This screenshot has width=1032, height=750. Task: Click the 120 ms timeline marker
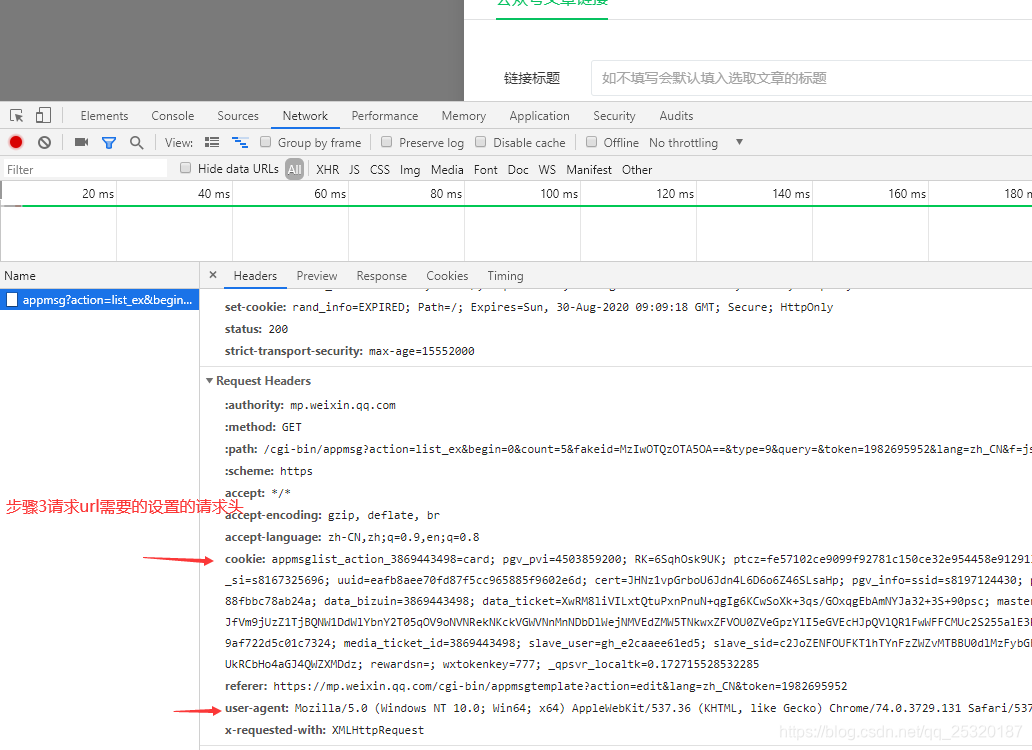click(675, 193)
